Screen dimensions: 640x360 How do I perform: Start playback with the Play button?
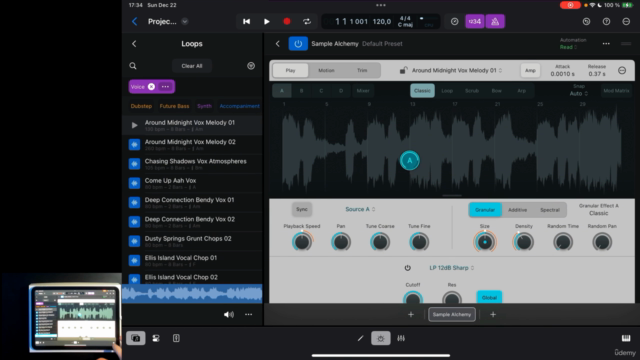[x=267, y=22]
